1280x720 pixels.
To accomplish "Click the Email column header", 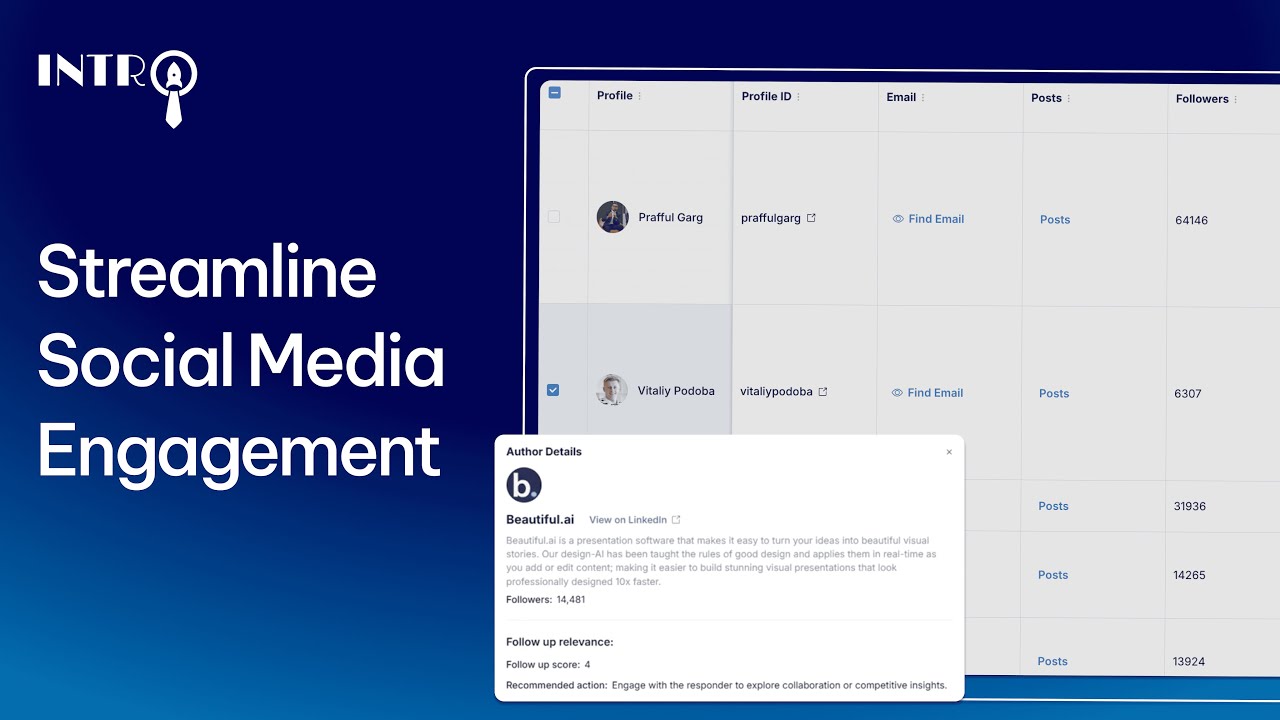I will point(901,98).
